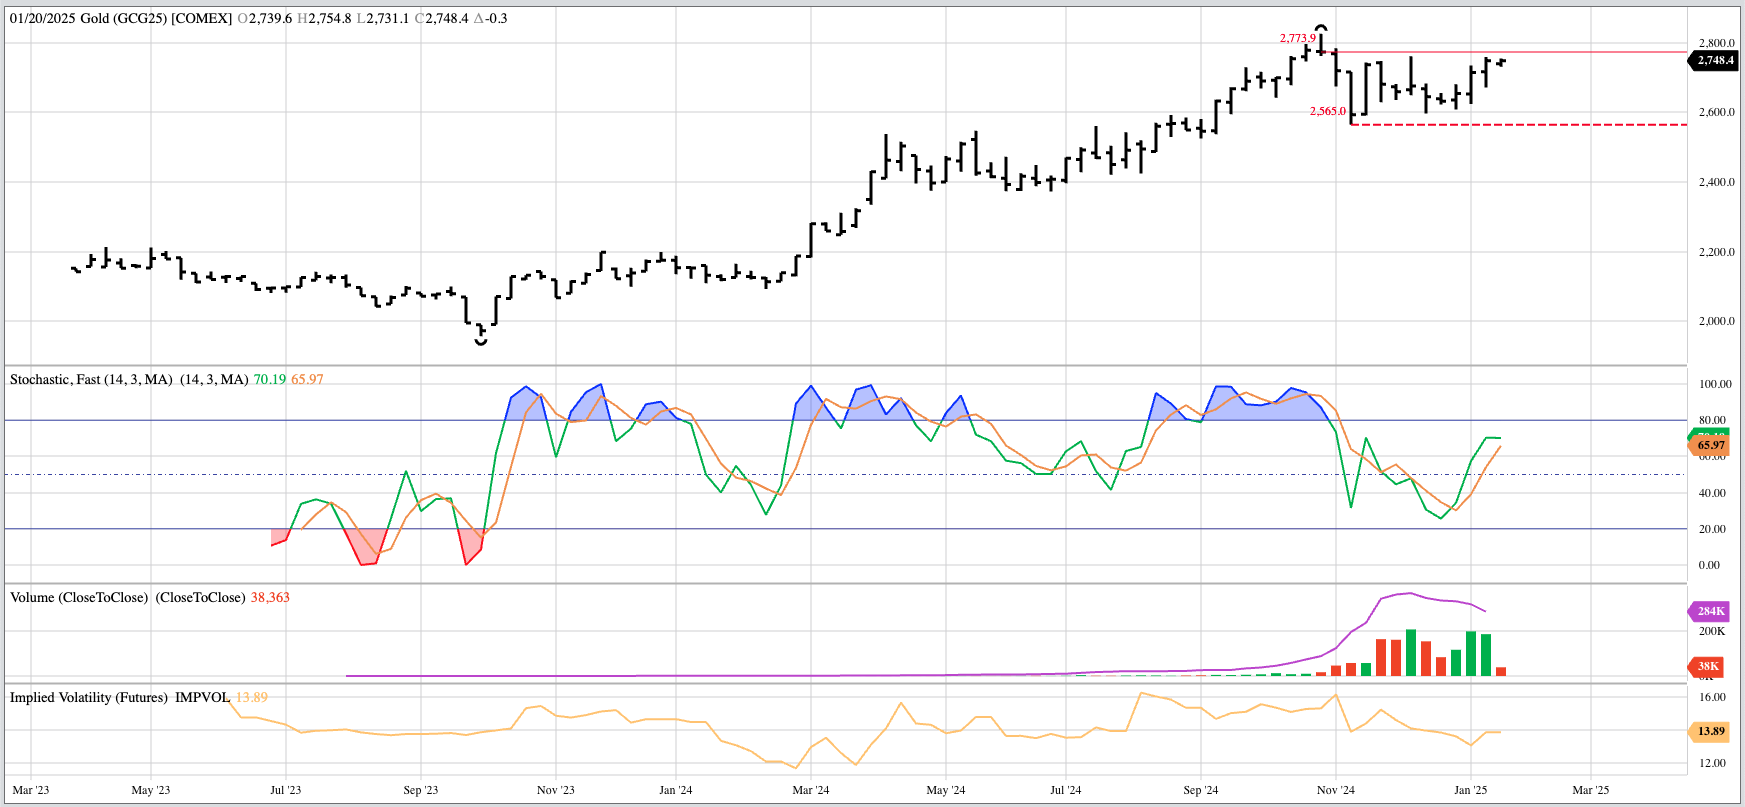Click the orange 65.97 stochastic value tag

[x=1710, y=446]
